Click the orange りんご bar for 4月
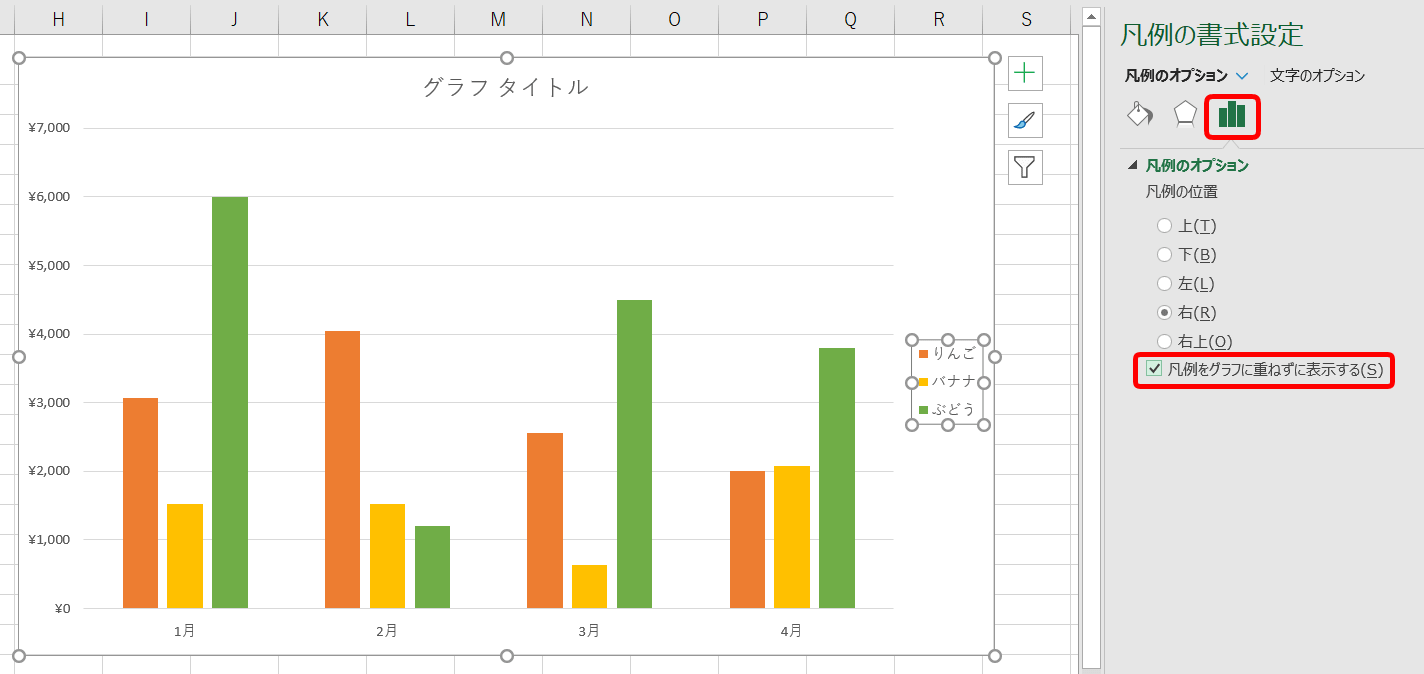 tap(747, 540)
